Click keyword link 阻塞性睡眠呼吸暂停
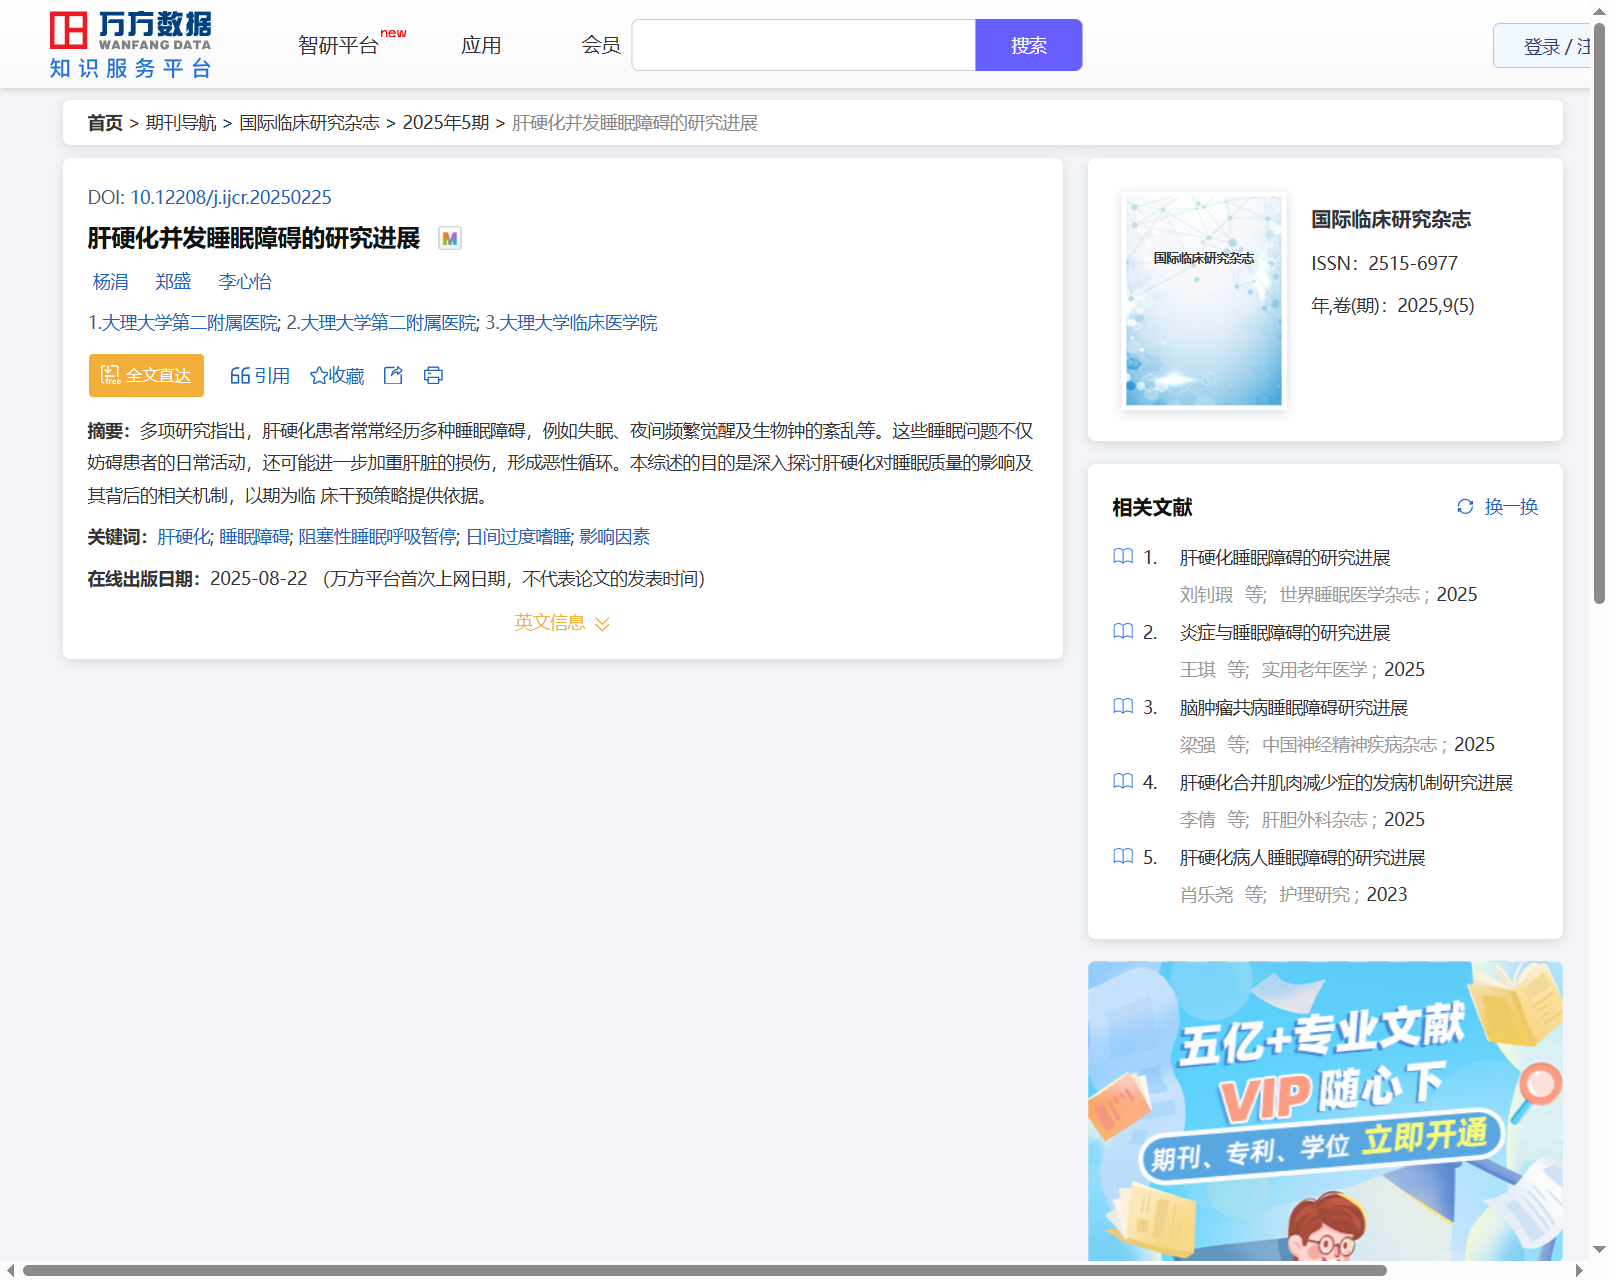1609x1280 pixels. [377, 537]
